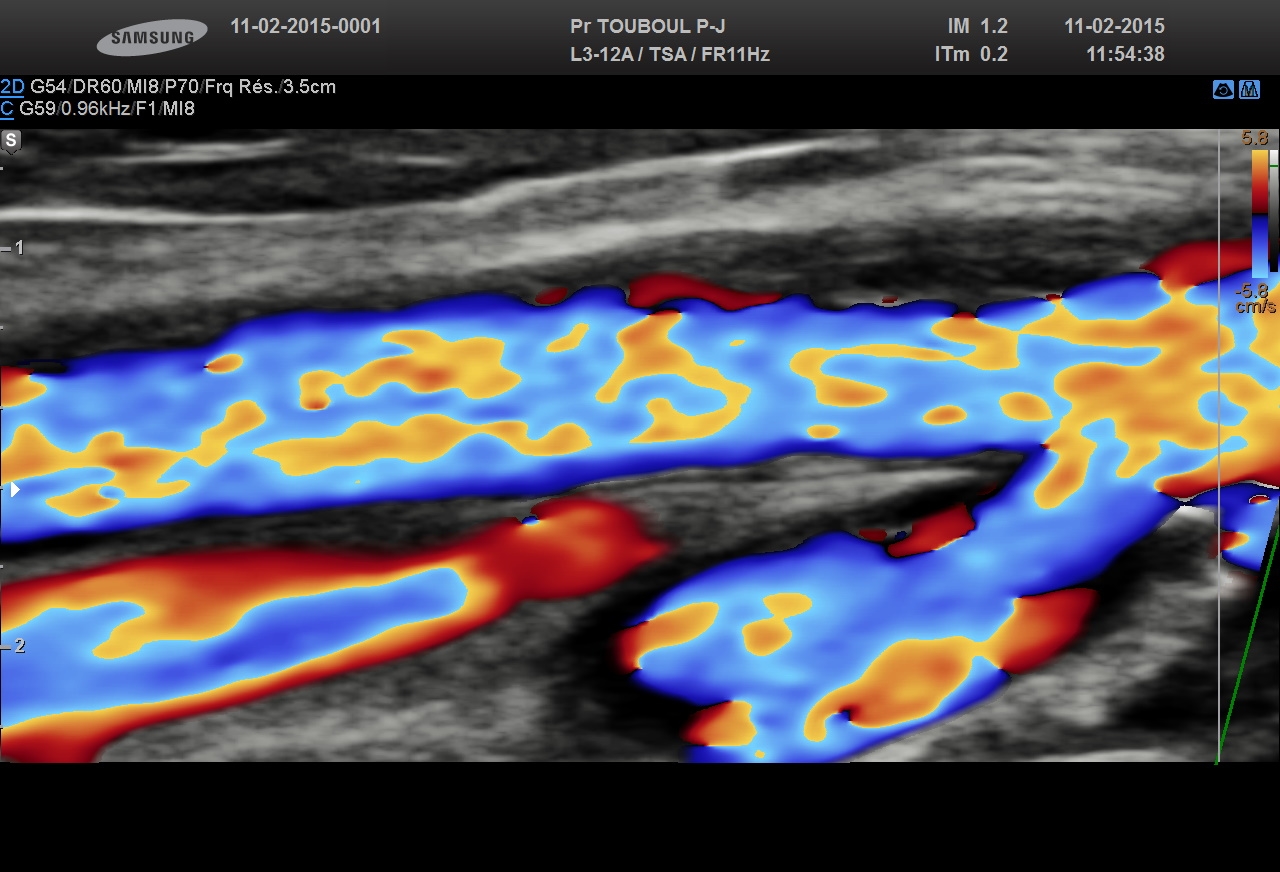Click the grayscale map bar beside the color scale
Screen dimensions: 1280x872
[1273, 210]
